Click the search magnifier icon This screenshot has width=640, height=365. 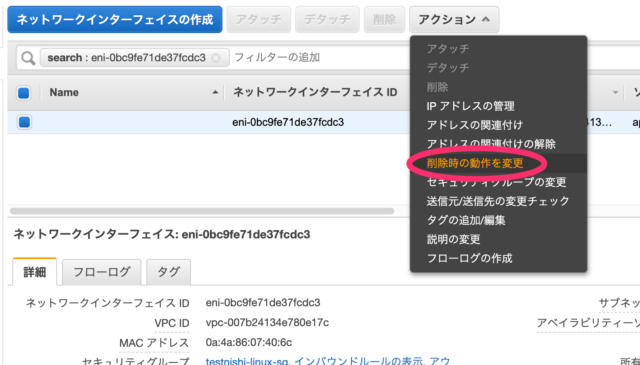coord(28,58)
